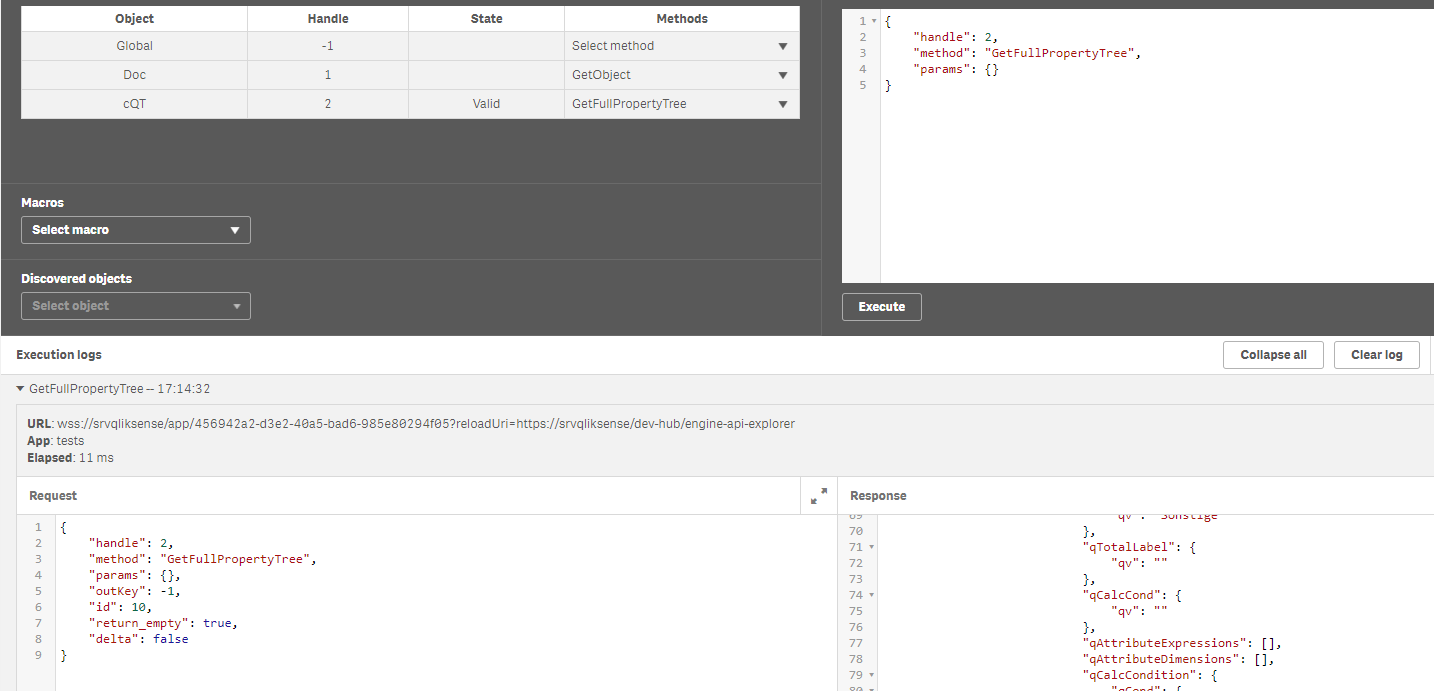Click the qAttributeExpressions line in Response
The height and width of the screenshot is (691, 1445).
coord(1180,643)
